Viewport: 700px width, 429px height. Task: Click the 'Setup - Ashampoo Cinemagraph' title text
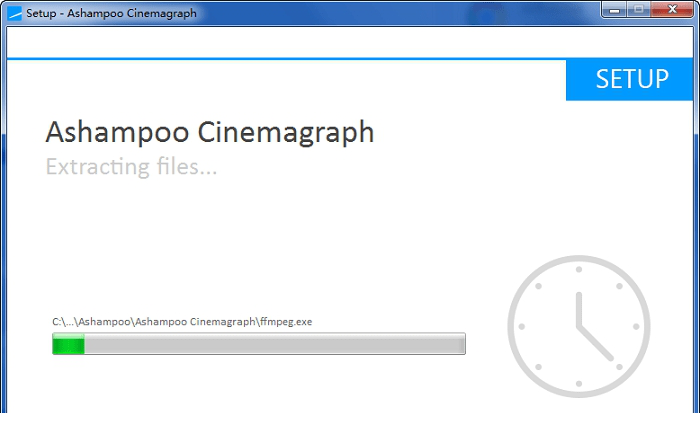click(111, 13)
